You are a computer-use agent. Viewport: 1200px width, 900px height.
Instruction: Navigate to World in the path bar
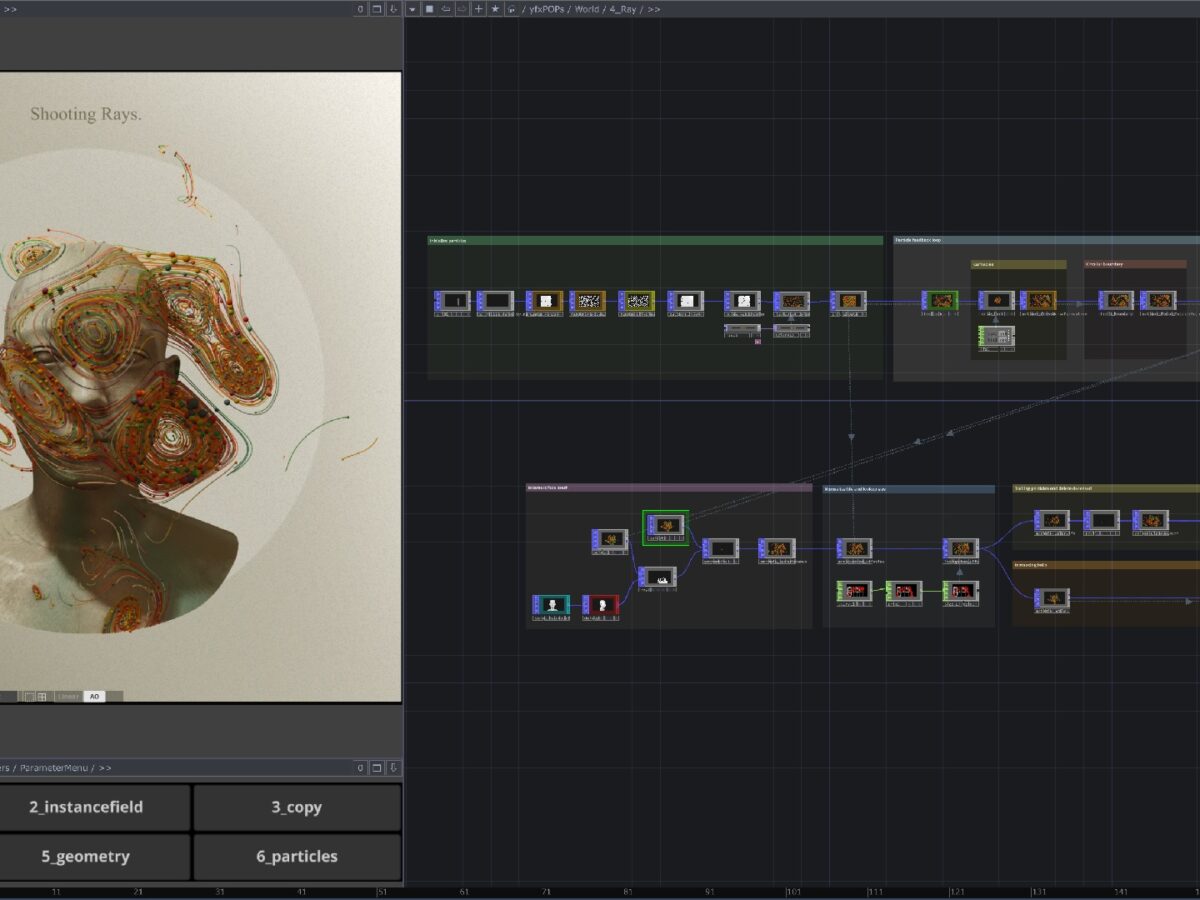[x=587, y=9]
